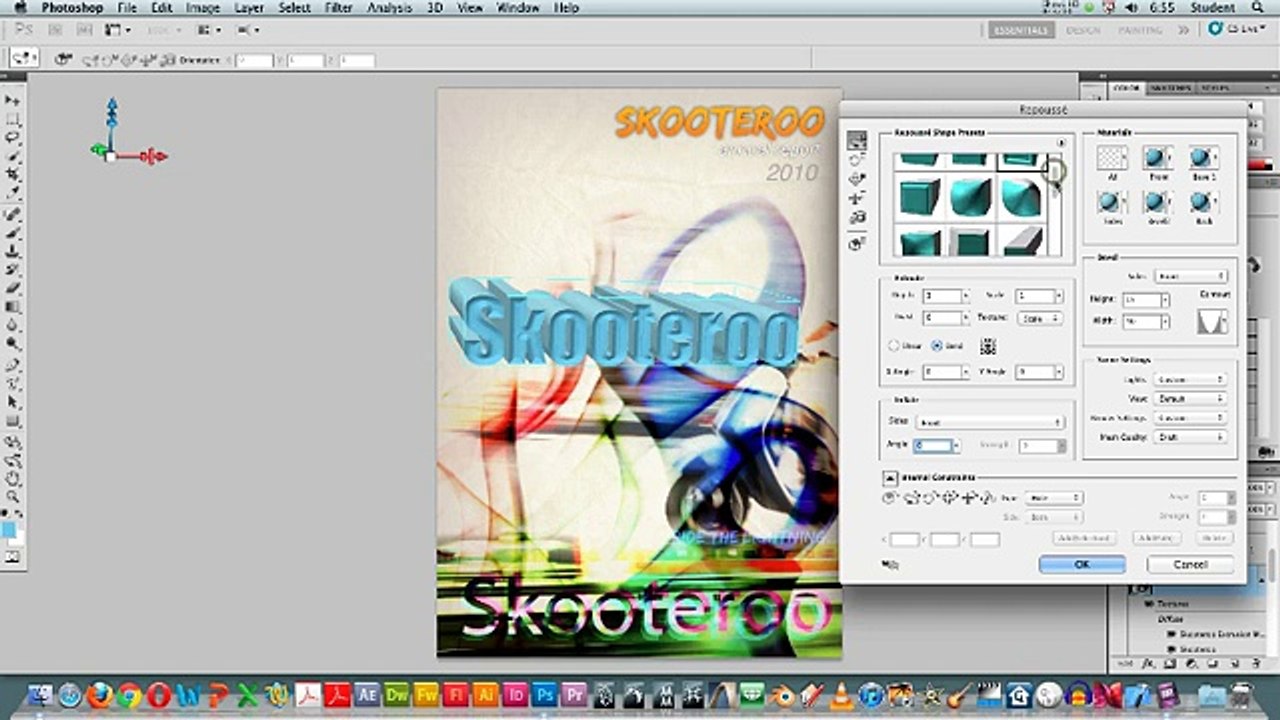Select the Front material thumbnail
The height and width of the screenshot is (720, 1280).
1158,157
